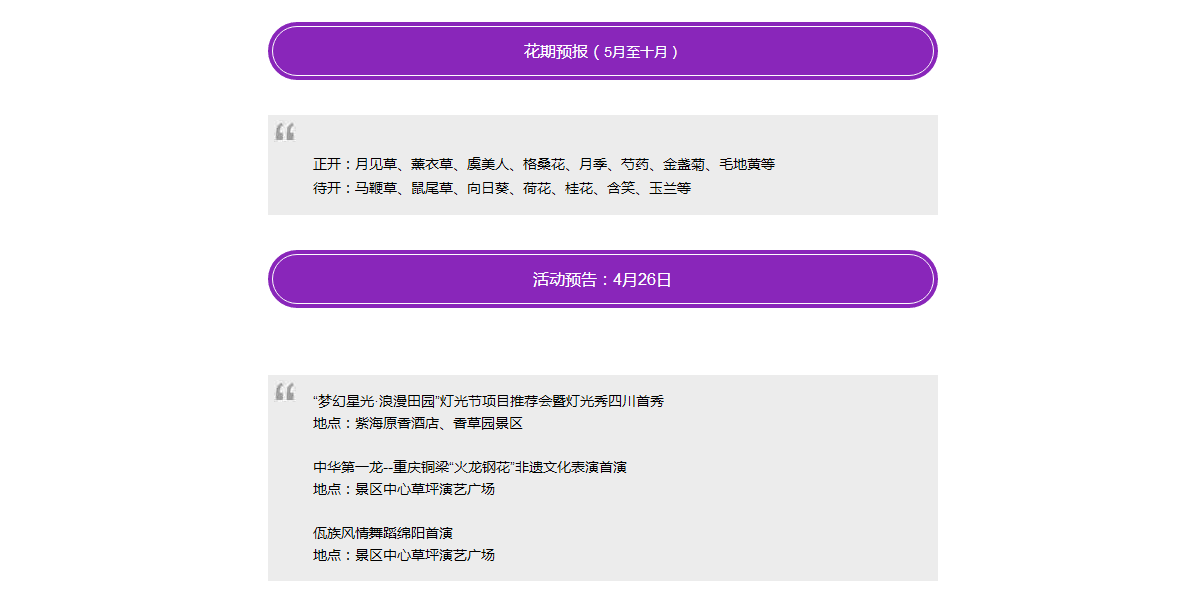Viewport: 1200px width, 592px height.
Task: Click the word 马鞭草 in upcoming list
Action: [x=376, y=188]
